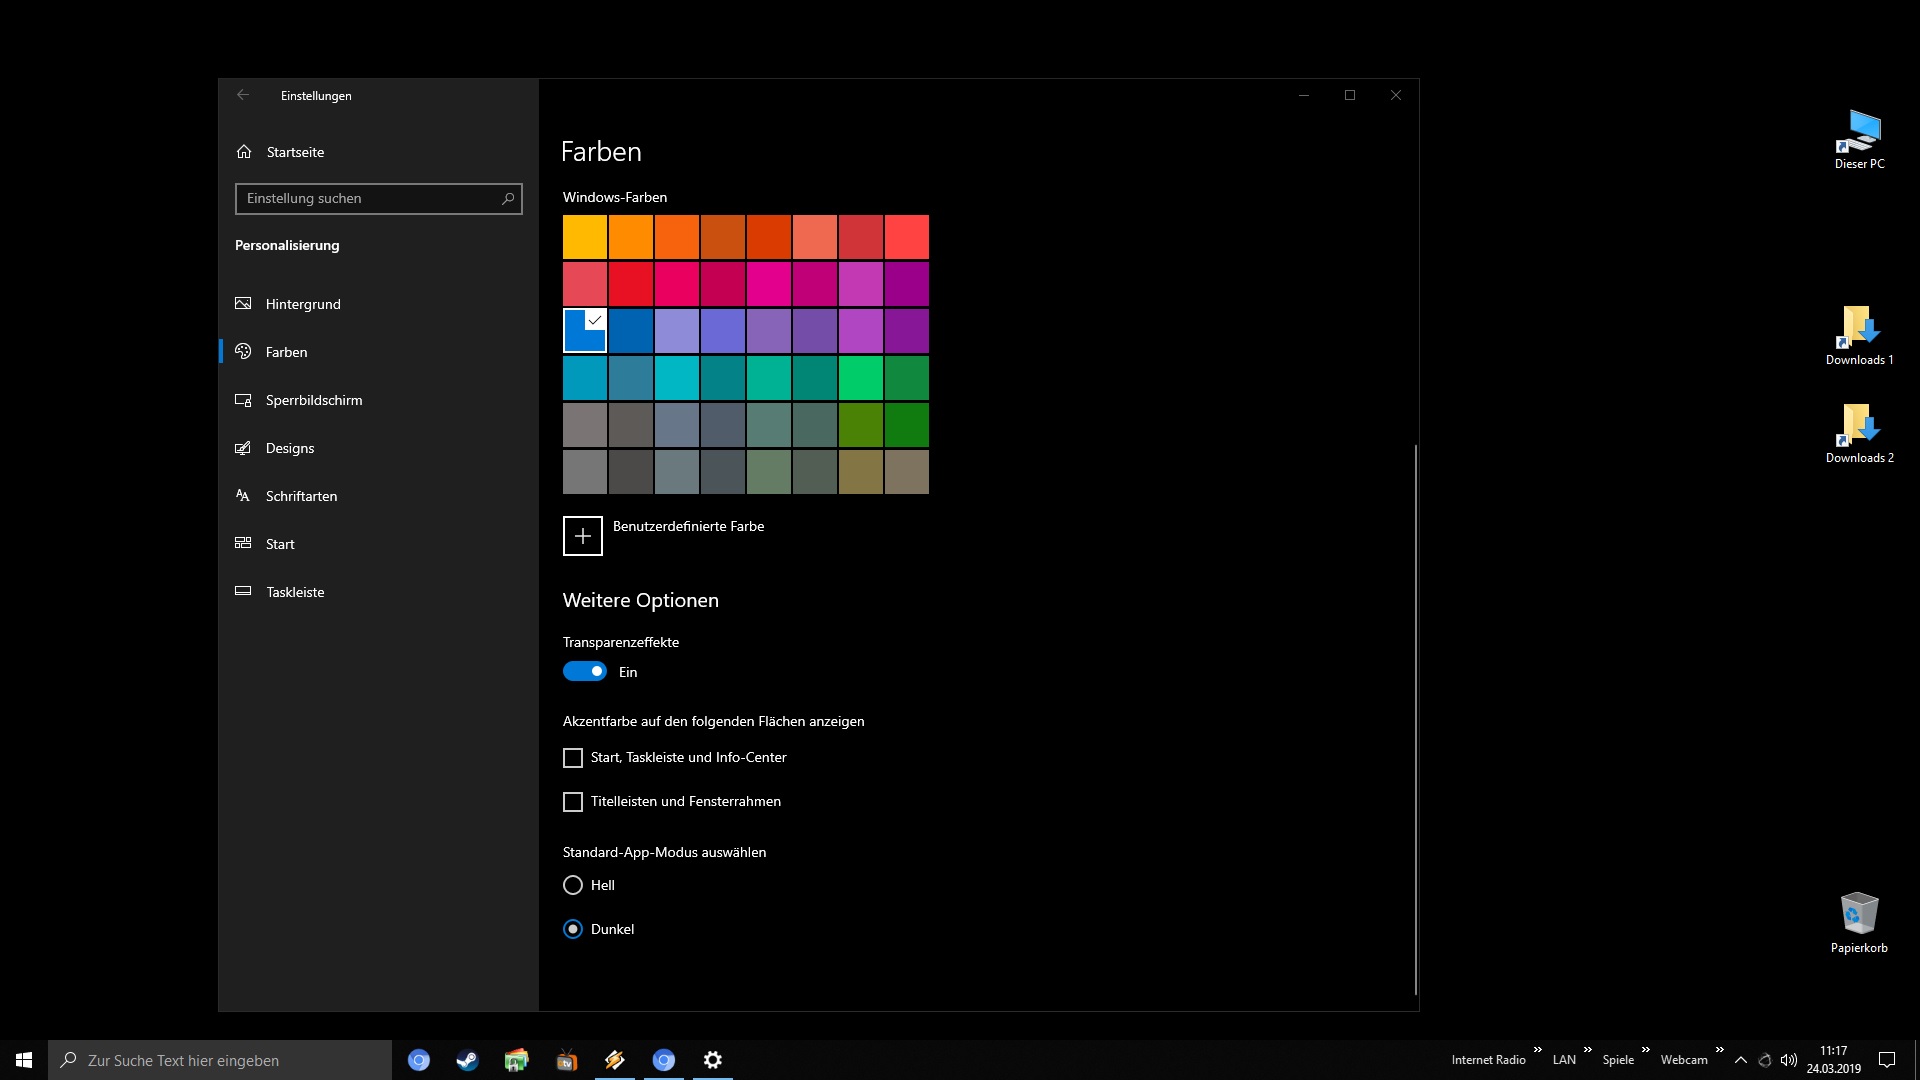Click the back arrow in Einstellungen

click(x=243, y=95)
